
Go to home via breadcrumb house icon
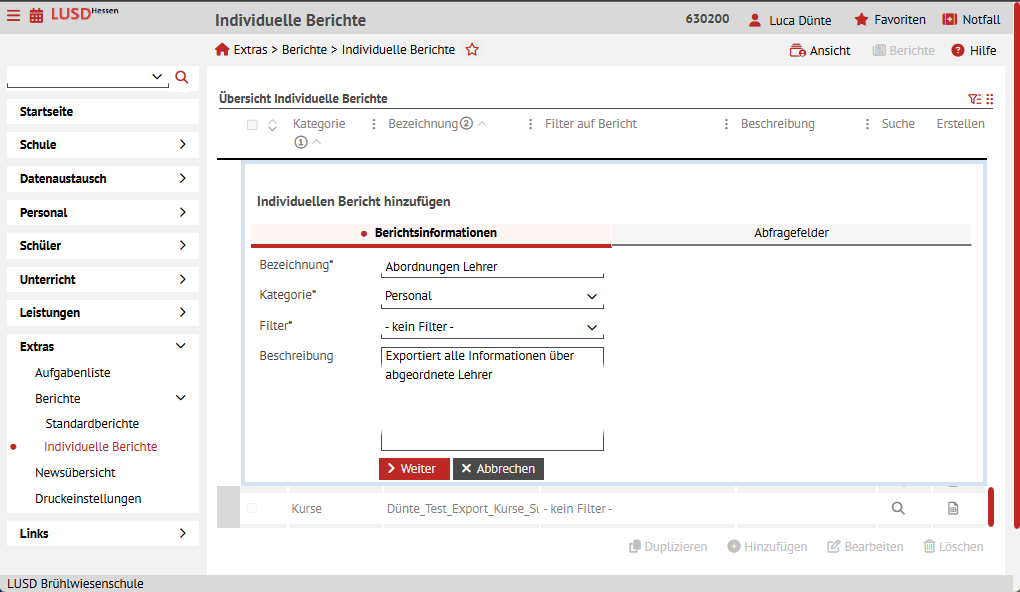222,49
